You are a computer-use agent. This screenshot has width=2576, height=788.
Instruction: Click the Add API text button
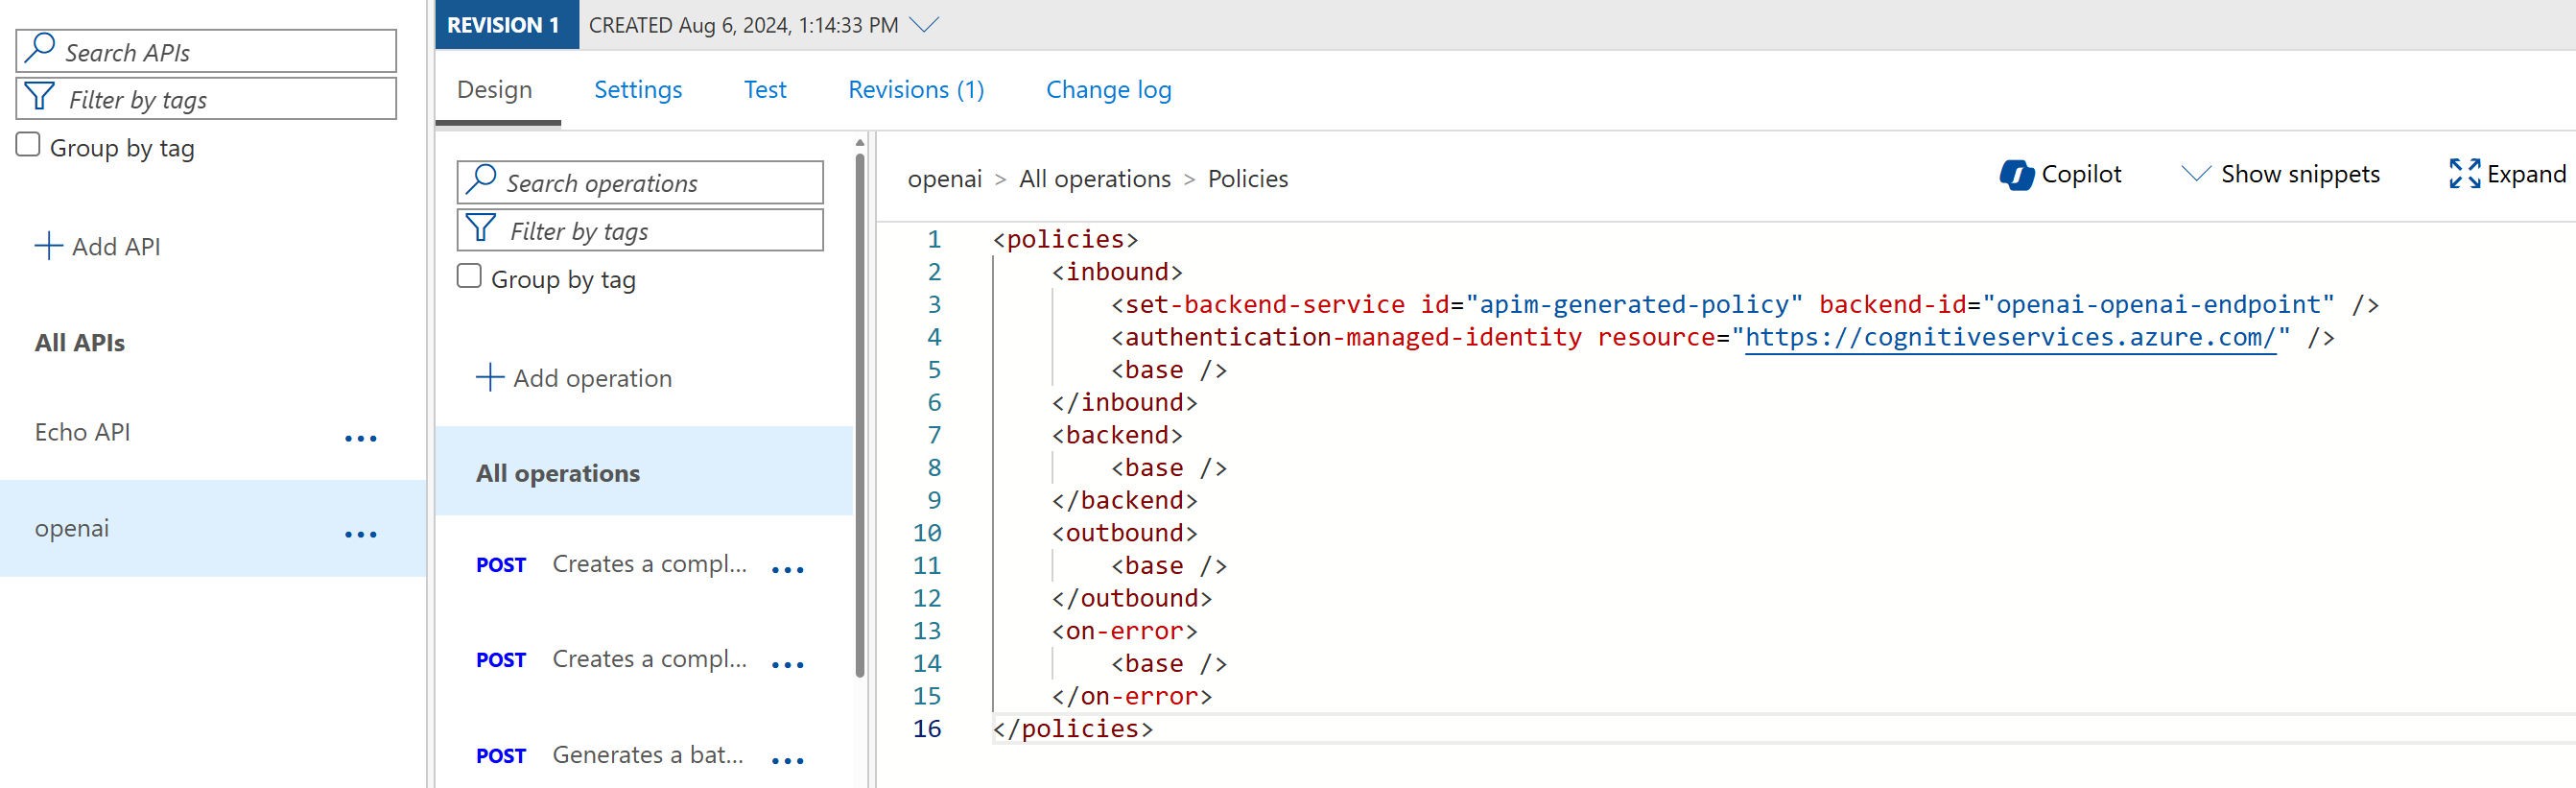pyautogui.click(x=116, y=246)
